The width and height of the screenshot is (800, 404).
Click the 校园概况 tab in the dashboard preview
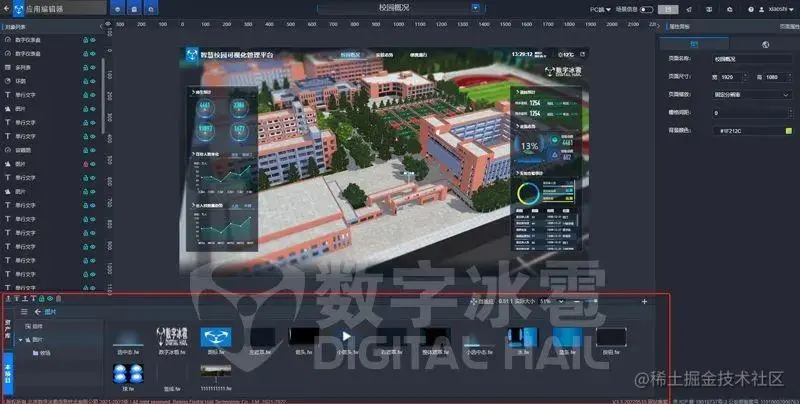click(x=350, y=55)
